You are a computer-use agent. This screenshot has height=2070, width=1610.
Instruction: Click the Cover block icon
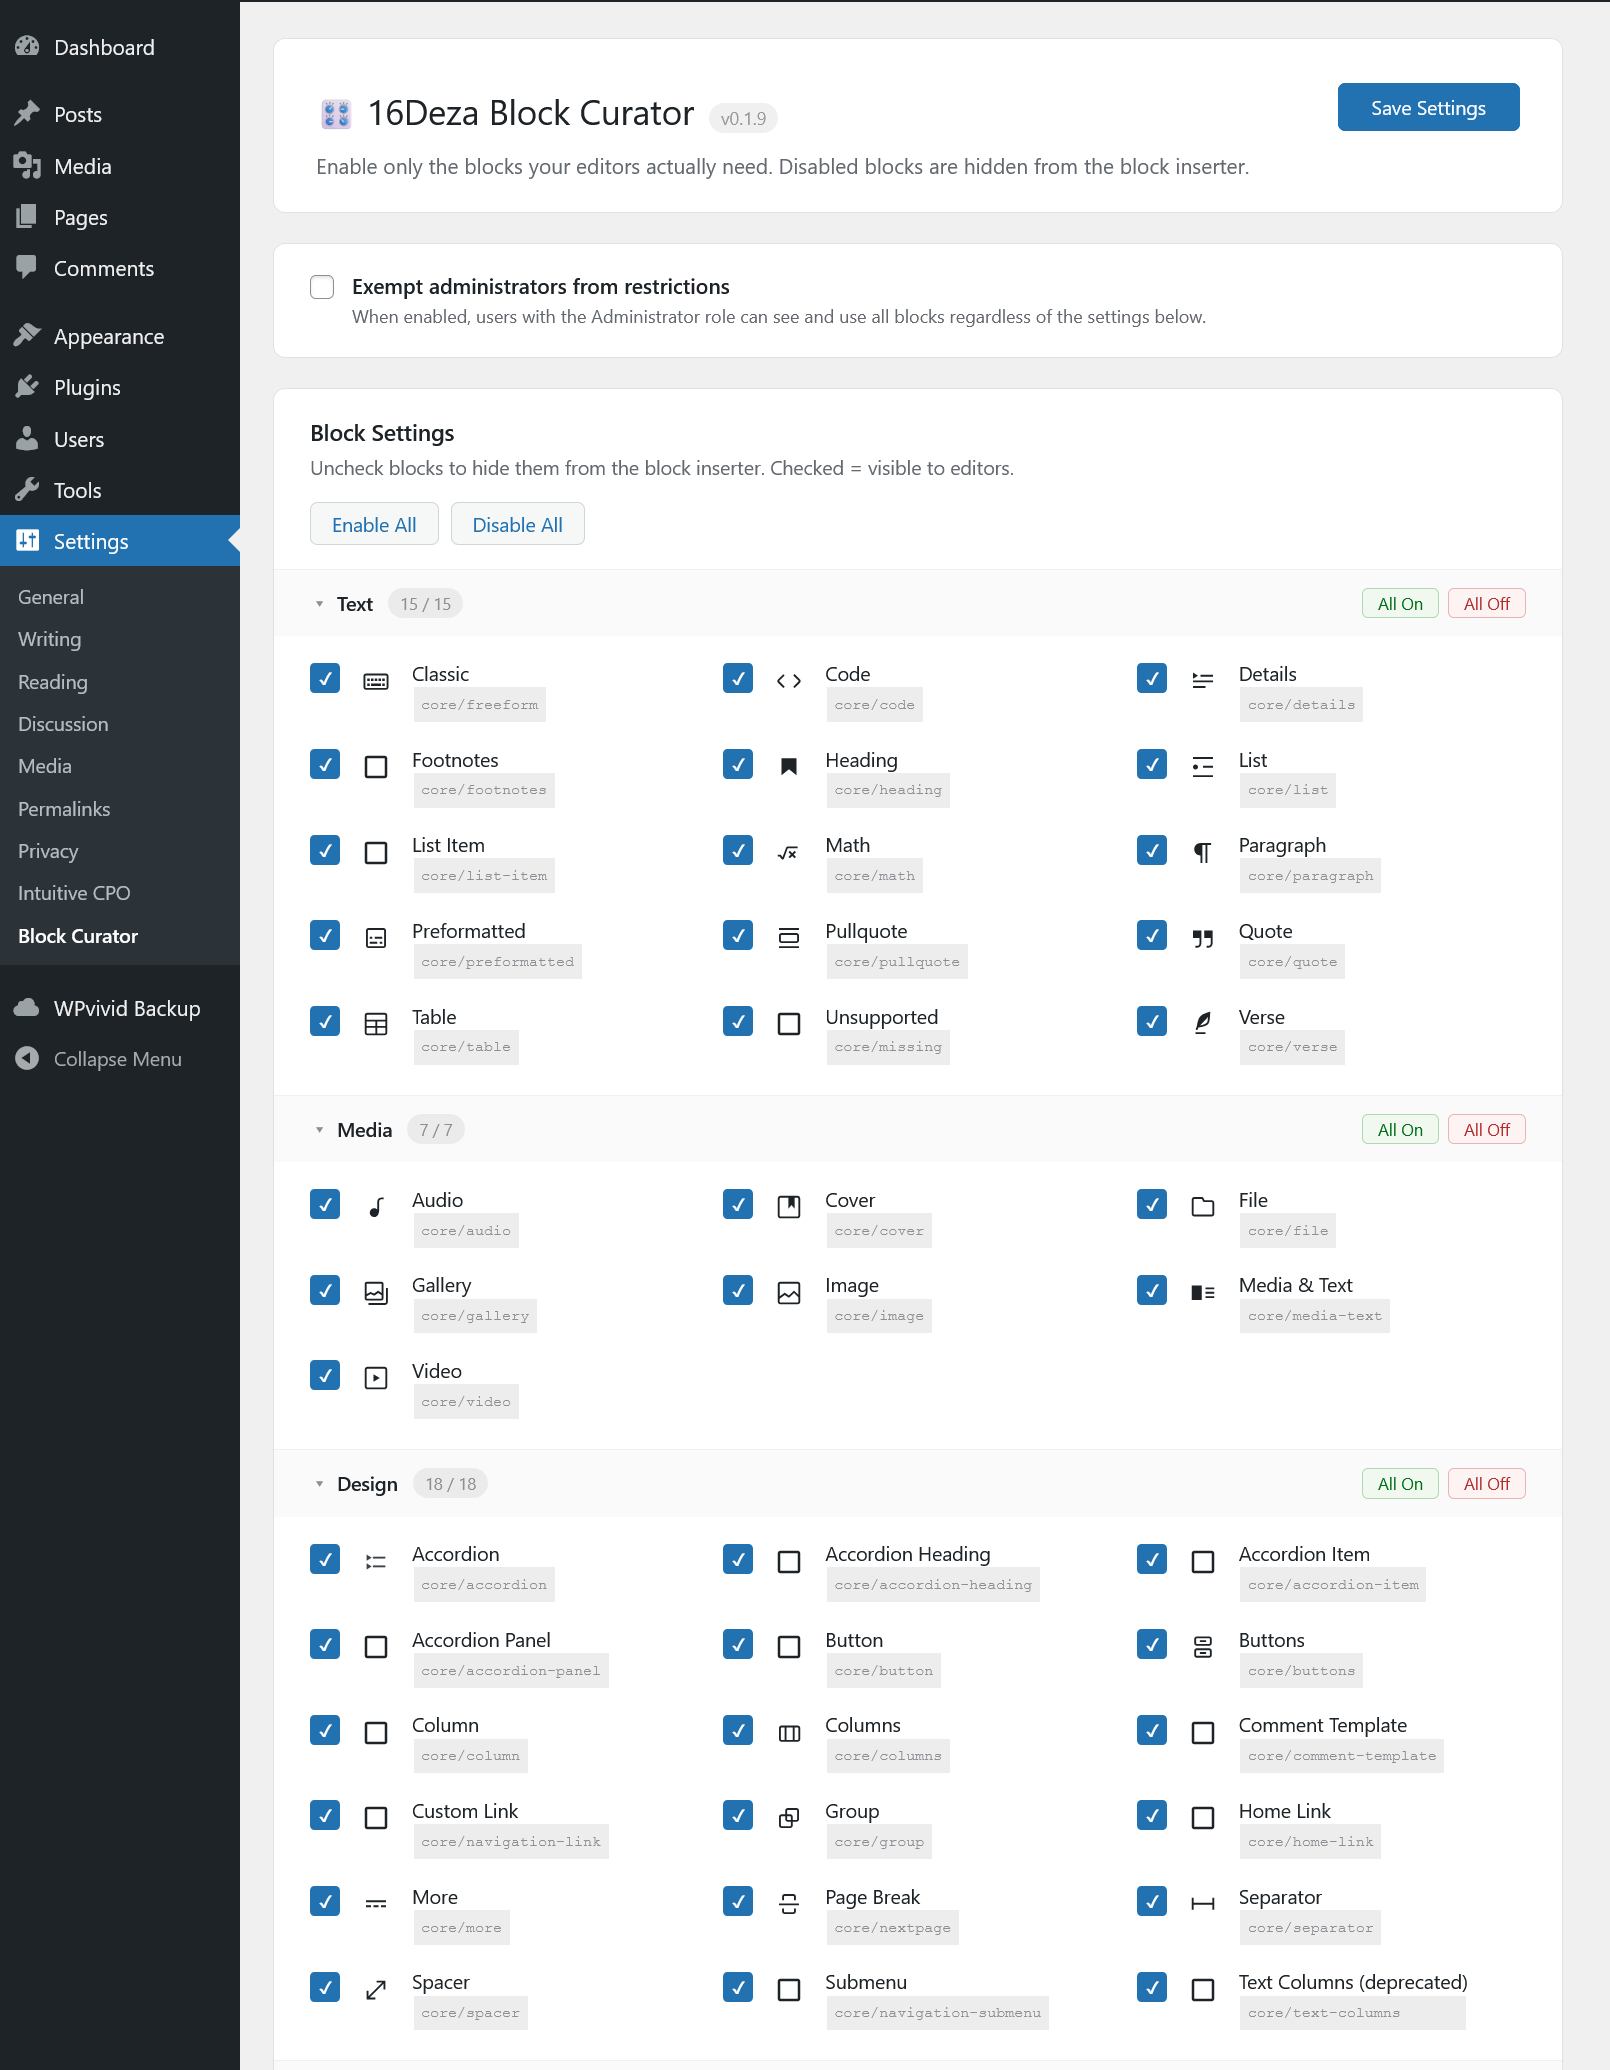click(789, 1207)
